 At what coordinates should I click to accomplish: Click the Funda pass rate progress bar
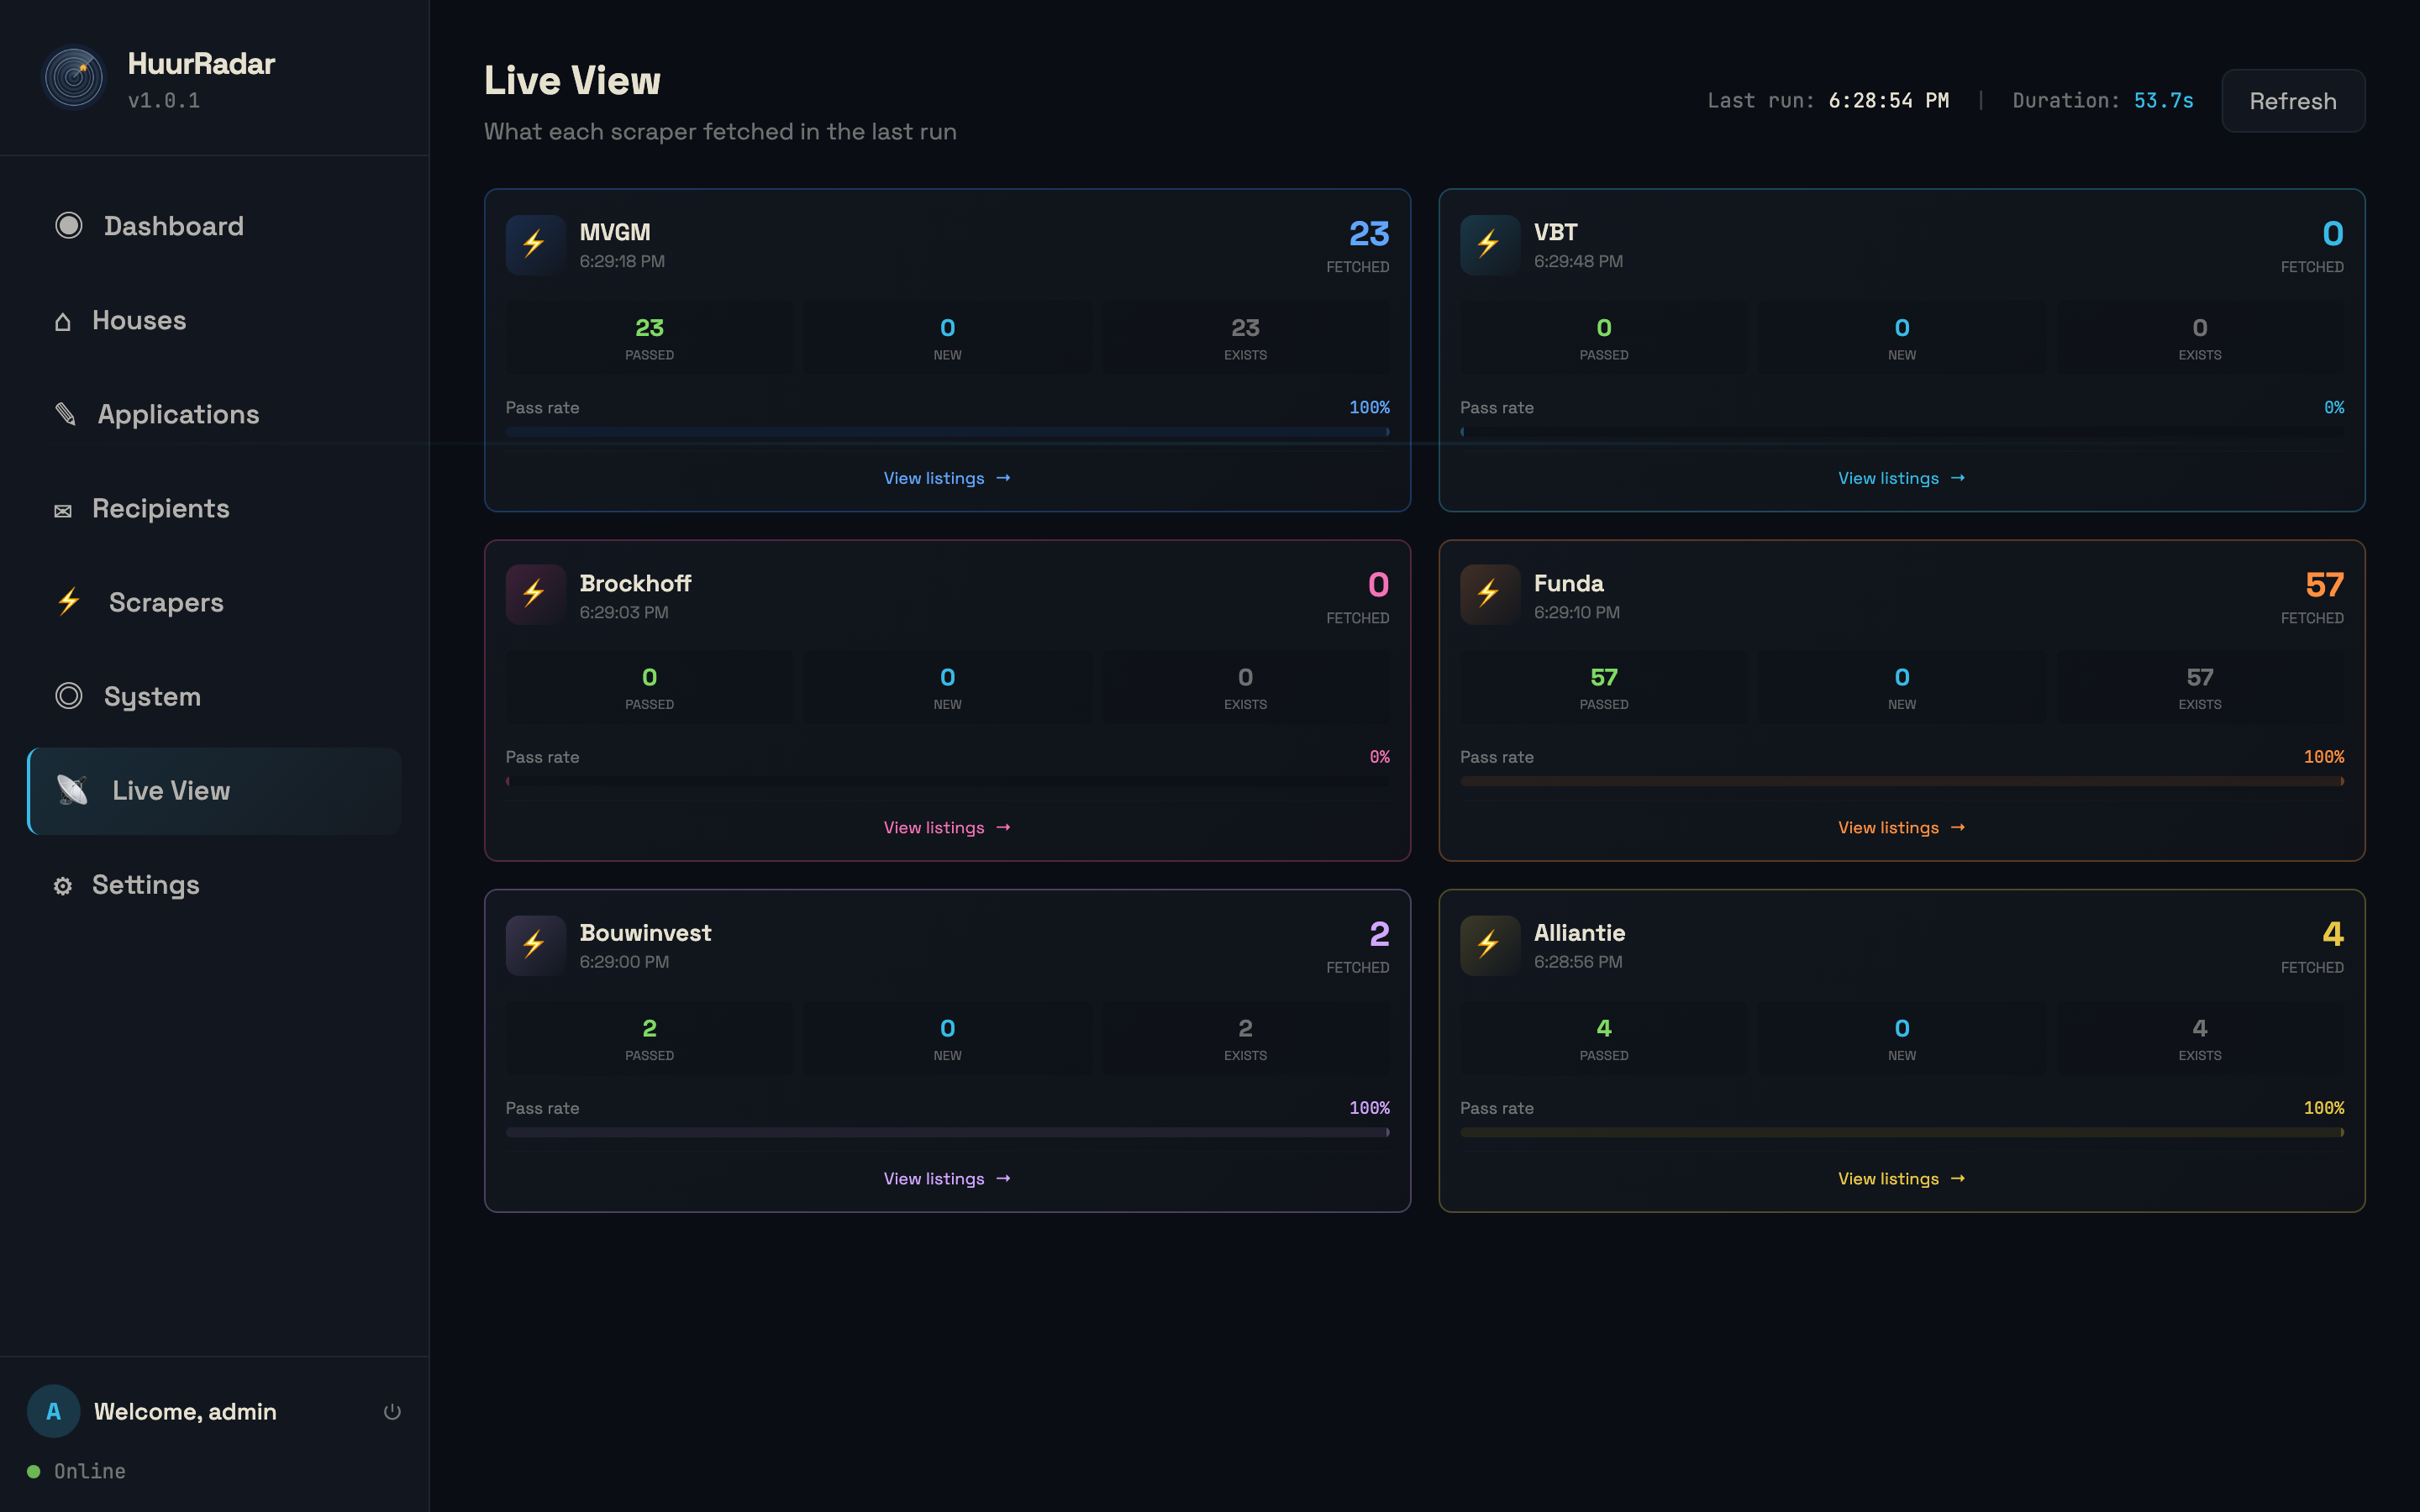pyautogui.click(x=1901, y=781)
